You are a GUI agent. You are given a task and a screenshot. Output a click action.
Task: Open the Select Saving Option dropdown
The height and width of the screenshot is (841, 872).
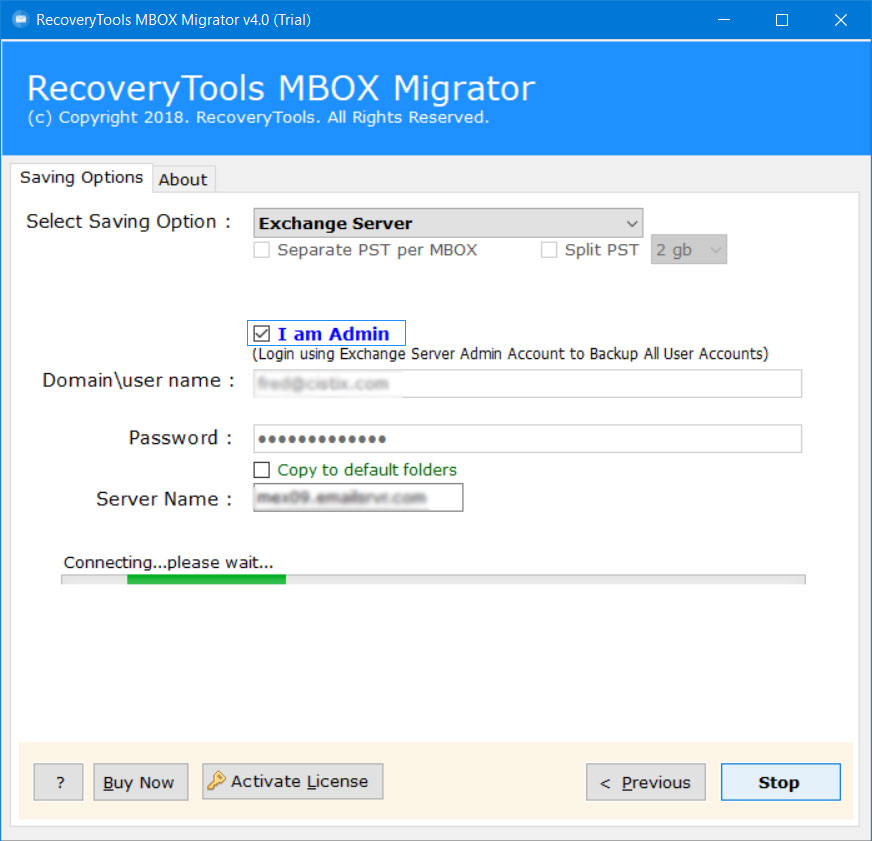(448, 223)
